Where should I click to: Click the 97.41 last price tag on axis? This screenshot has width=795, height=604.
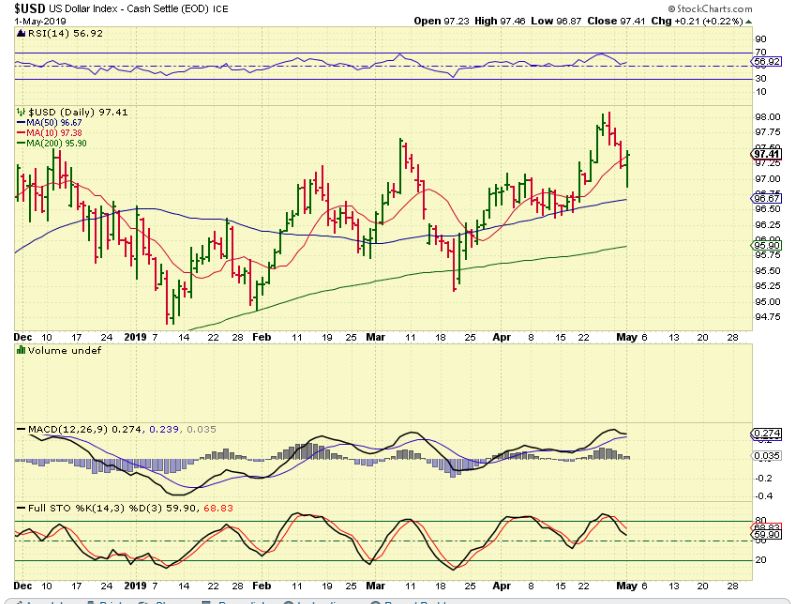point(767,154)
